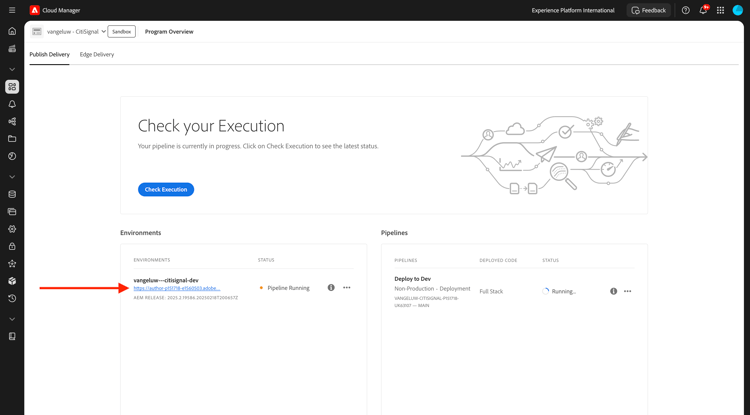Go to Home in the sidebar
The width and height of the screenshot is (750, 415).
tap(12, 31)
